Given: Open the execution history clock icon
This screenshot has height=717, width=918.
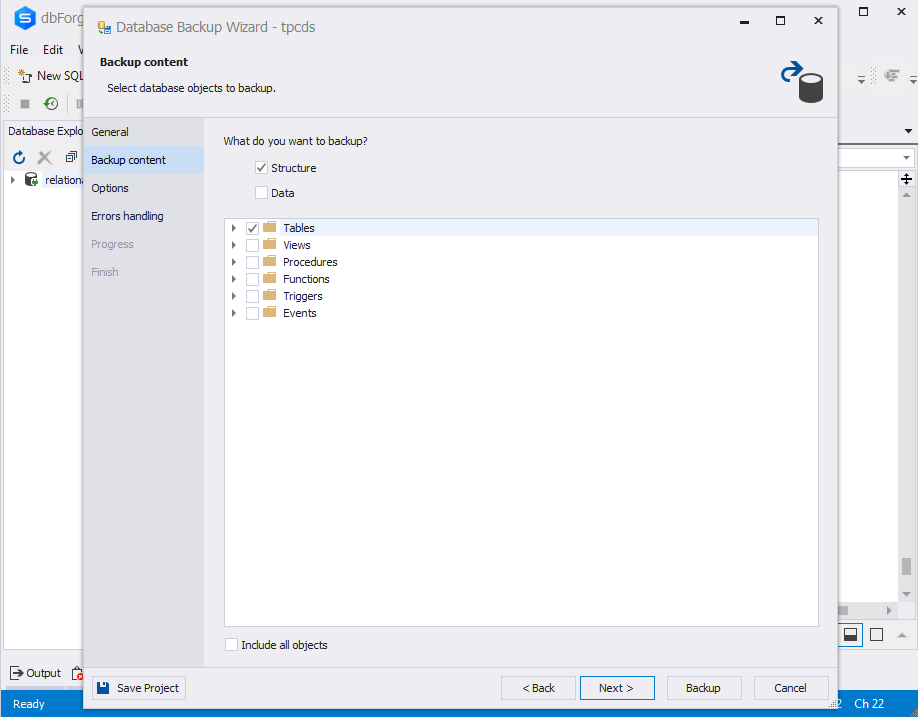Looking at the screenshot, I should click(51, 104).
